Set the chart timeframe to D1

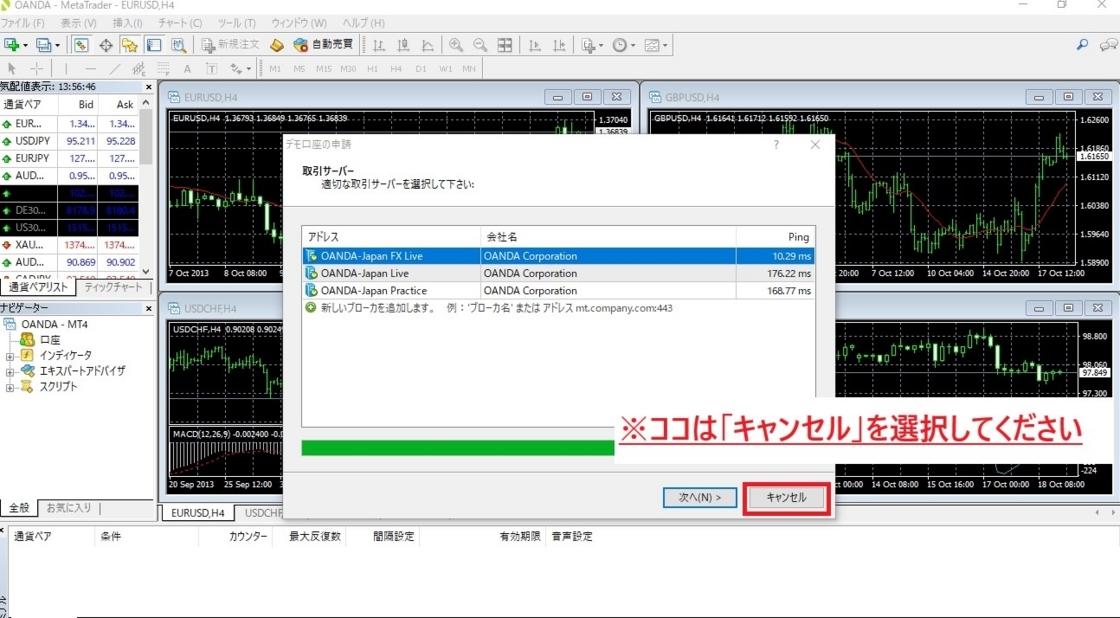tap(421, 69)
